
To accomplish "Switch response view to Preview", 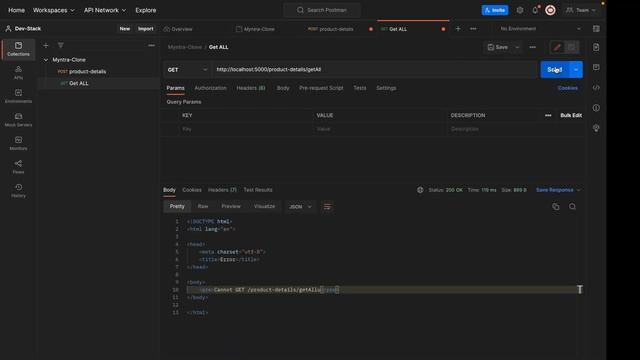I will pos(231,207).
